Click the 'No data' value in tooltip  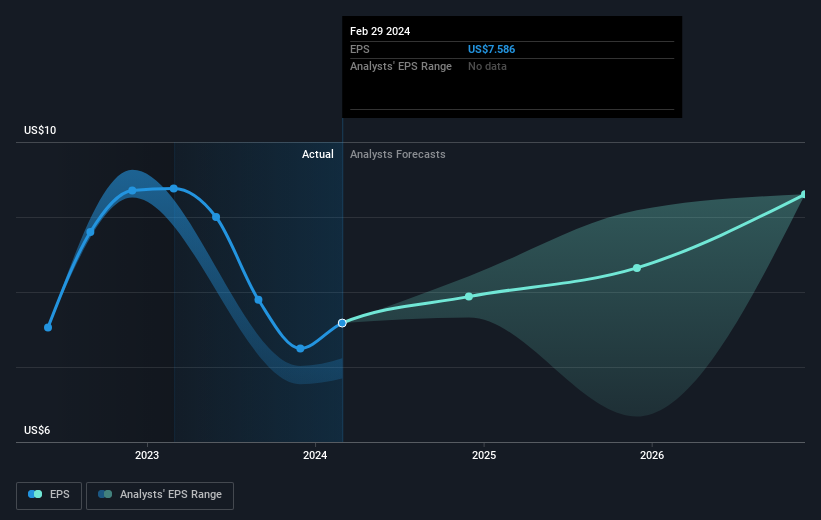[x=487, y=67]
